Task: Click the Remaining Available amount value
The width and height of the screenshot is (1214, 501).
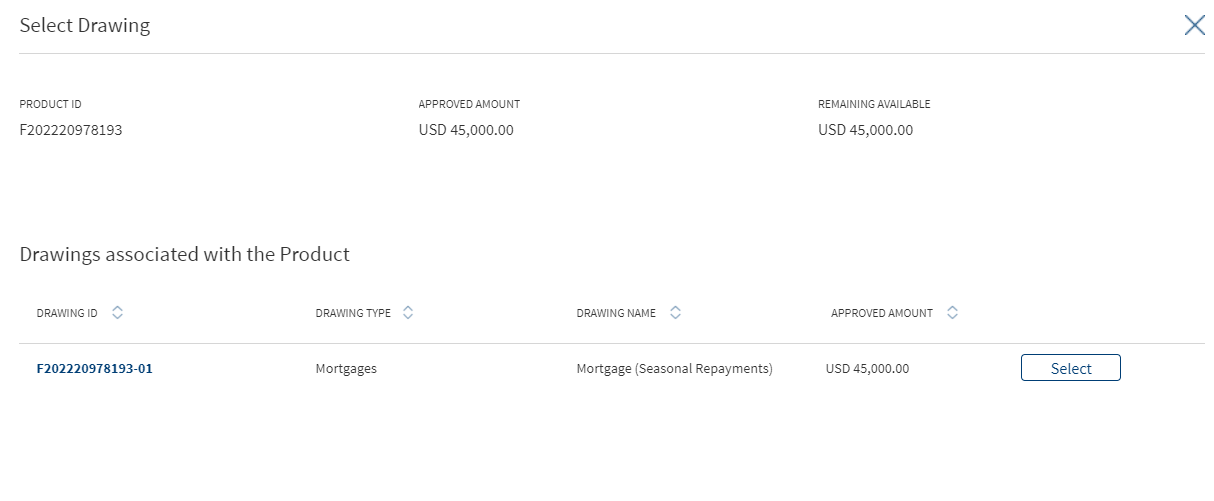Action: click(x=865, y=130)
